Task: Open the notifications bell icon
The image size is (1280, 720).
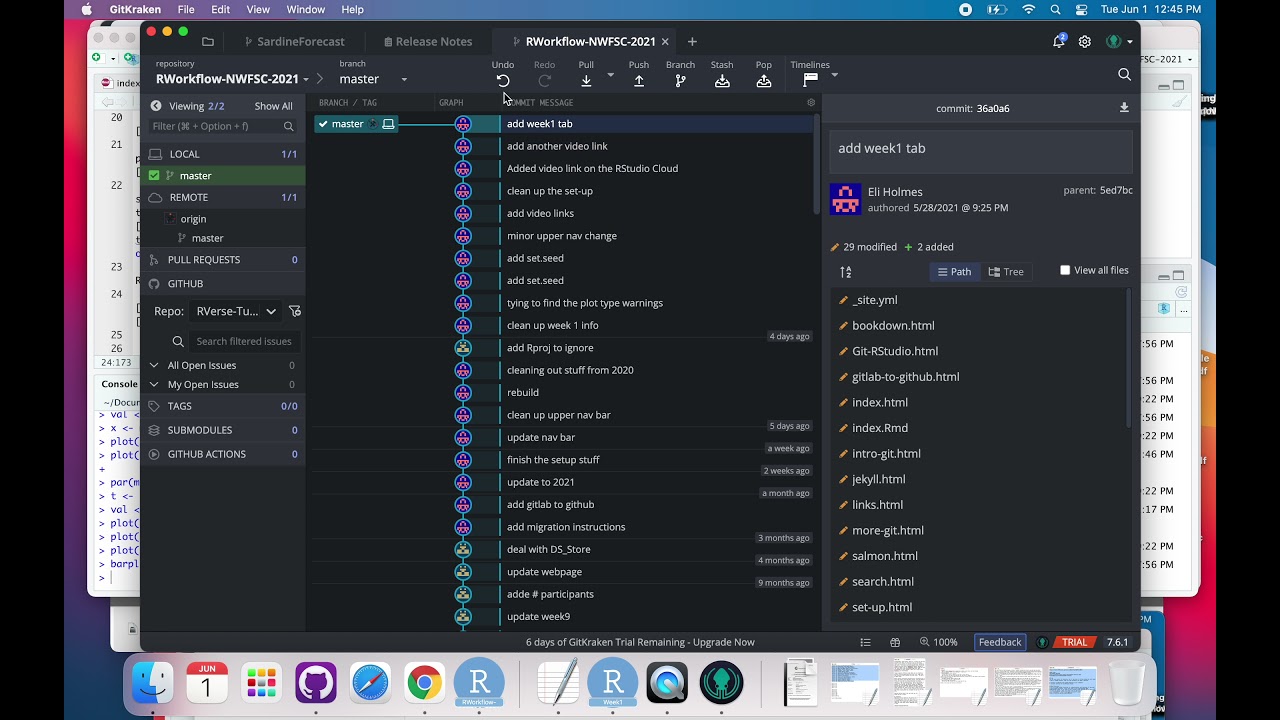Action: pos(1059,41)
